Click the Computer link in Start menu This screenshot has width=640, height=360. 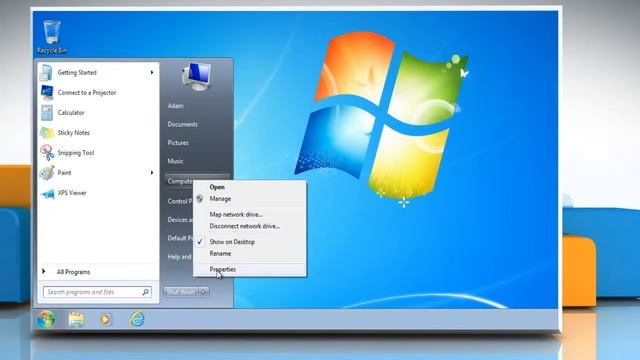tap(180, 181)
